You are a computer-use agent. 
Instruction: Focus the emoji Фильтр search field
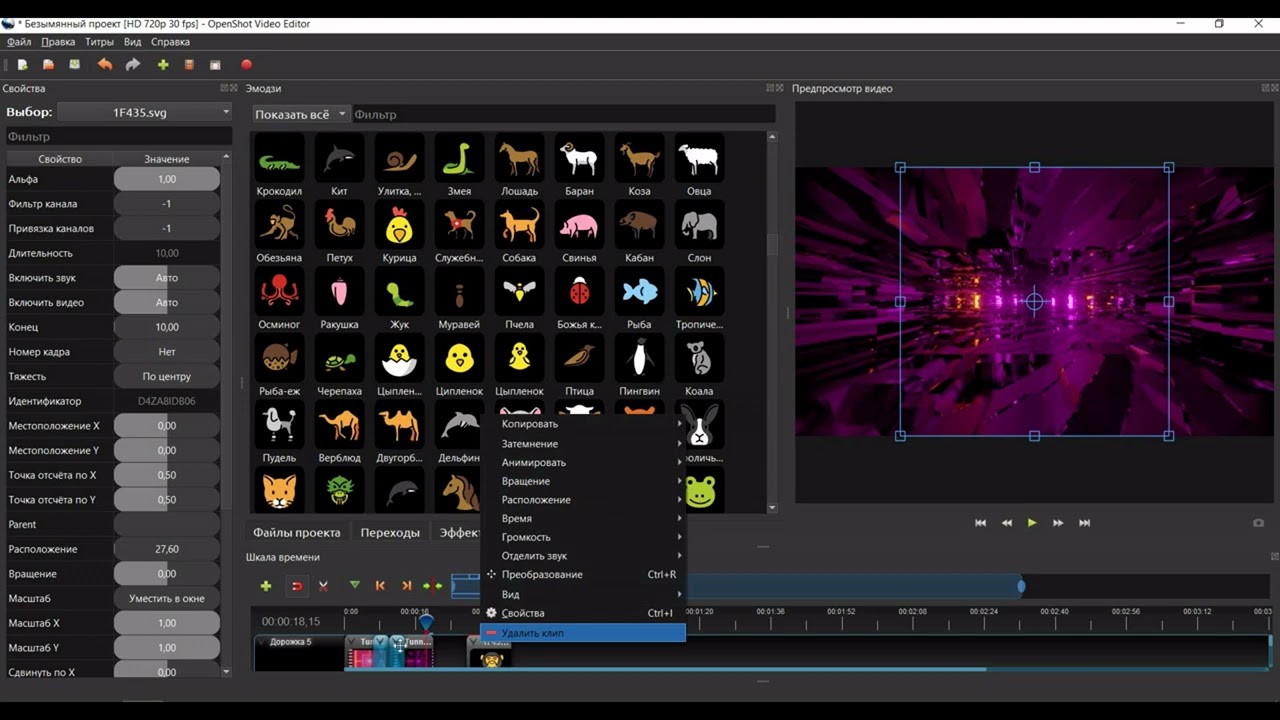(x=563, y=114)
